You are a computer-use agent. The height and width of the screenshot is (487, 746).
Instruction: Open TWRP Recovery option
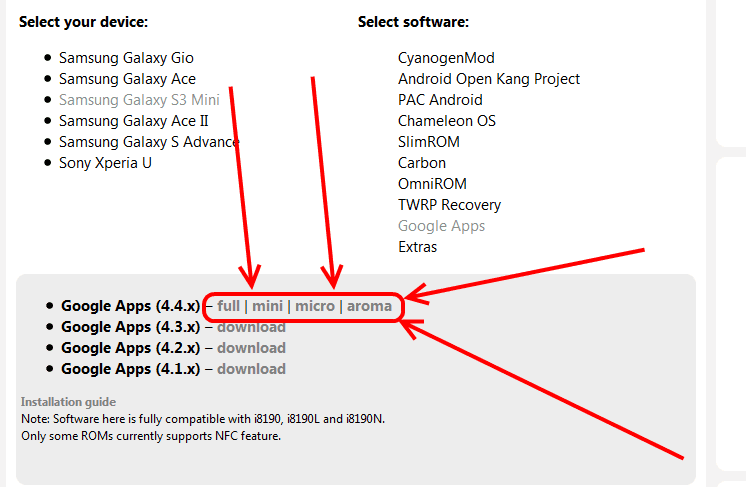click(x=449, y=205)
